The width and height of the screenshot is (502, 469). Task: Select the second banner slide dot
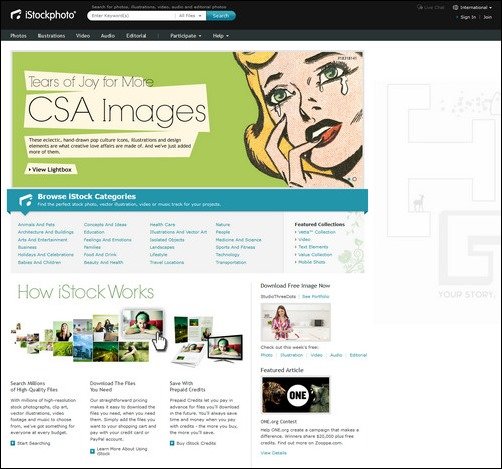(354, 179)
